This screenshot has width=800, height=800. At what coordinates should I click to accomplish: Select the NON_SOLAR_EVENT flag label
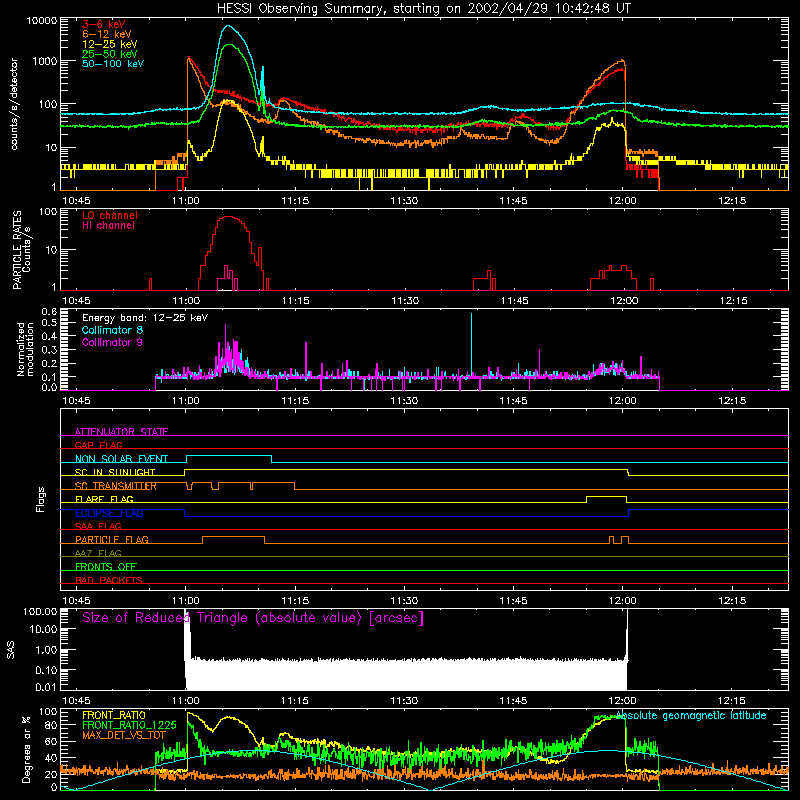[121, 459]
